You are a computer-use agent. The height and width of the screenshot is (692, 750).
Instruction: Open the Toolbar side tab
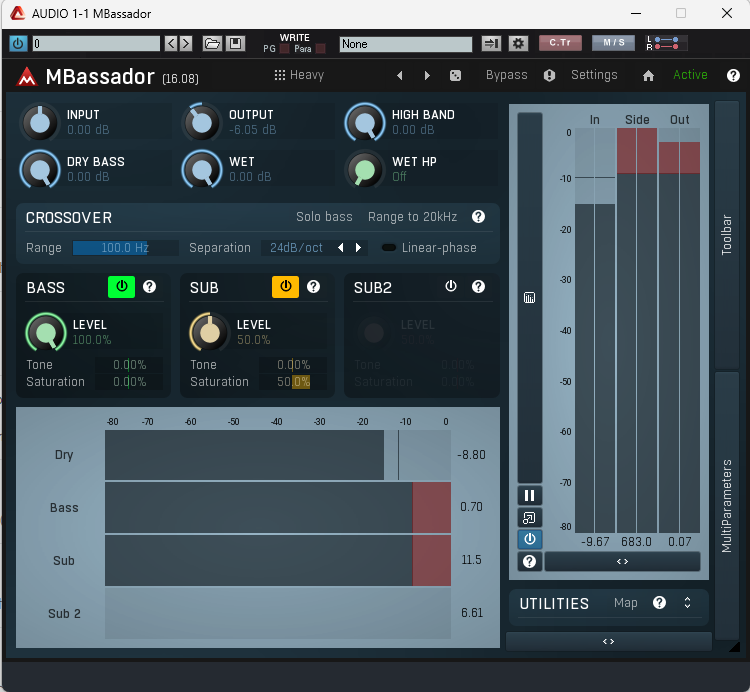coord(727,234)
